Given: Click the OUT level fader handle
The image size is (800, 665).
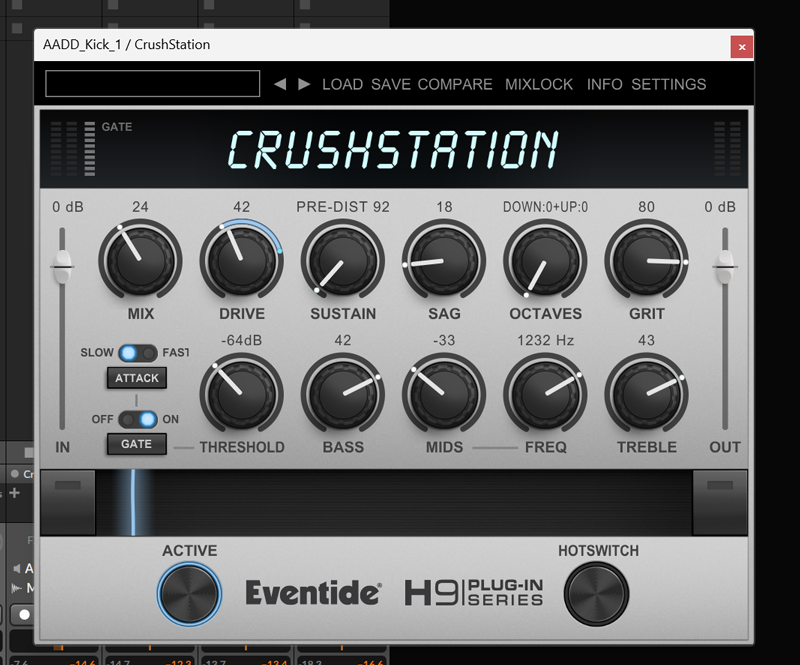Looking at the screenshot, I should point(724,266).
